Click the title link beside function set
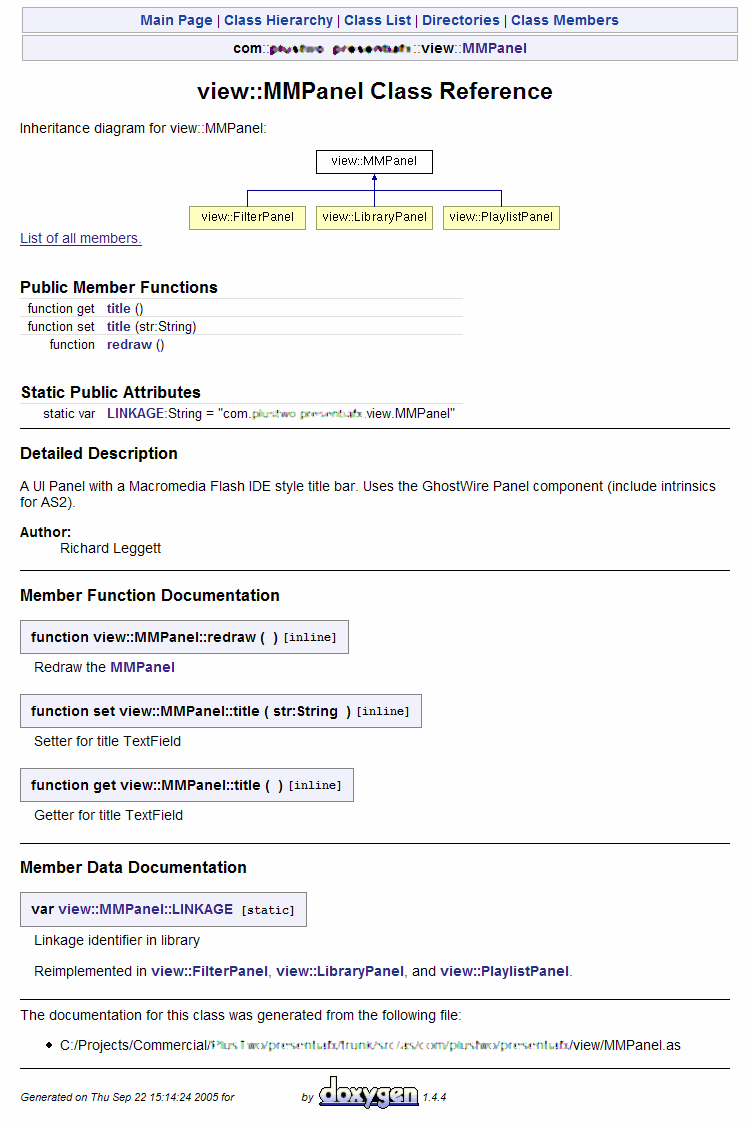750x1128 pixels. [119, 327]
